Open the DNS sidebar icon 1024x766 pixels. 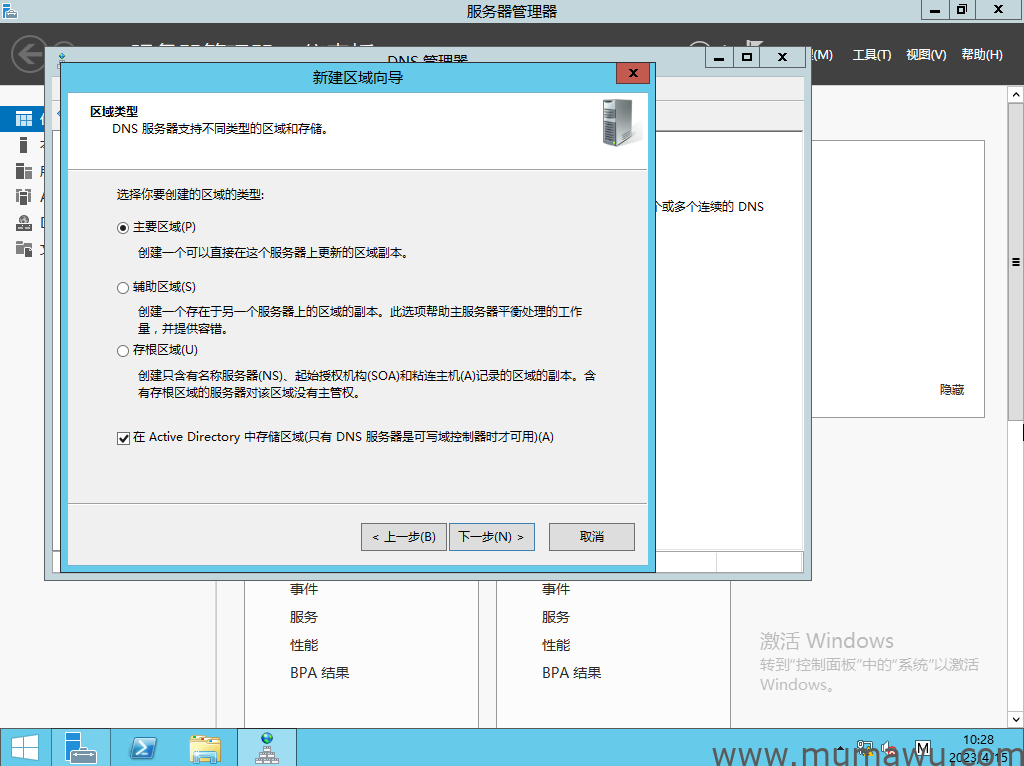[22, 223]
